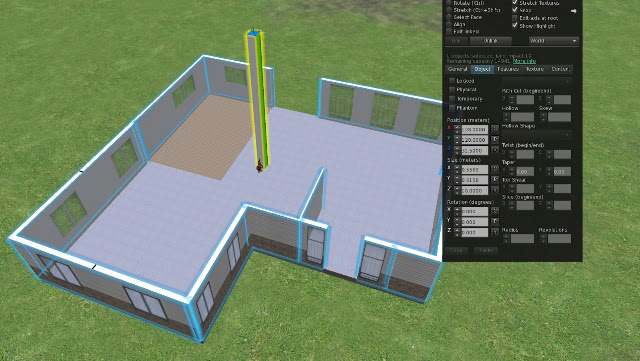This screenshot has width=640, height=361.
Task: Click the Twist begin value field
Action: point(525,154)
